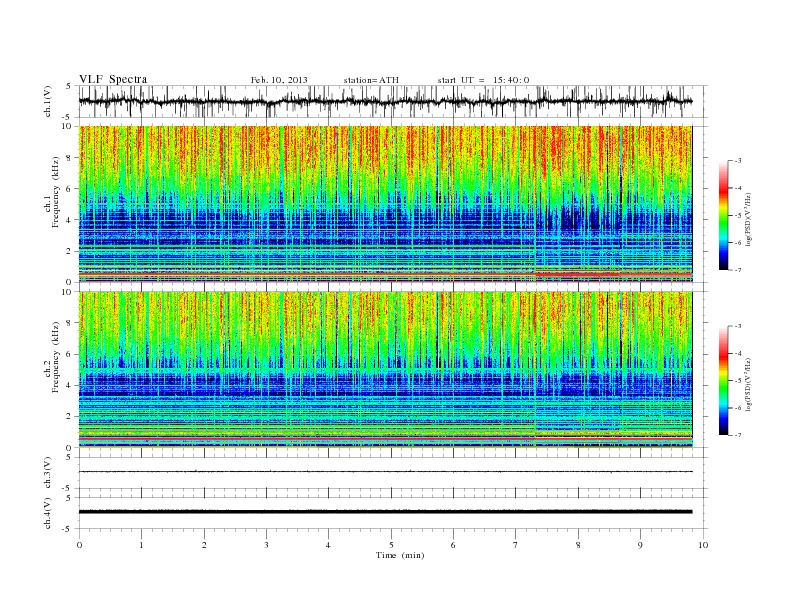Click the "start UT = 15:40:0" header text
792x612 pixels.
(x=483, y=80)
